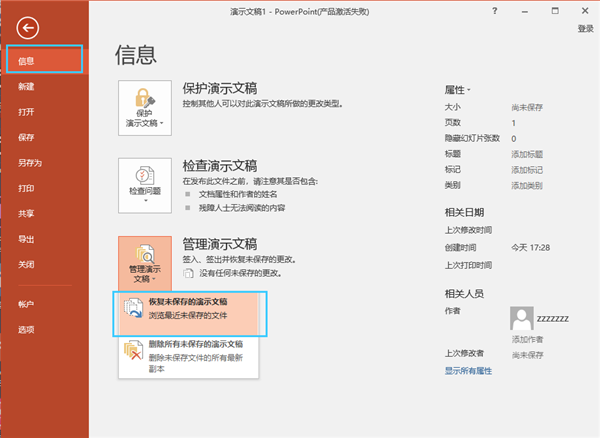600x438 pixels.
Task: Open the help question mark
Action: click(495, 11)
